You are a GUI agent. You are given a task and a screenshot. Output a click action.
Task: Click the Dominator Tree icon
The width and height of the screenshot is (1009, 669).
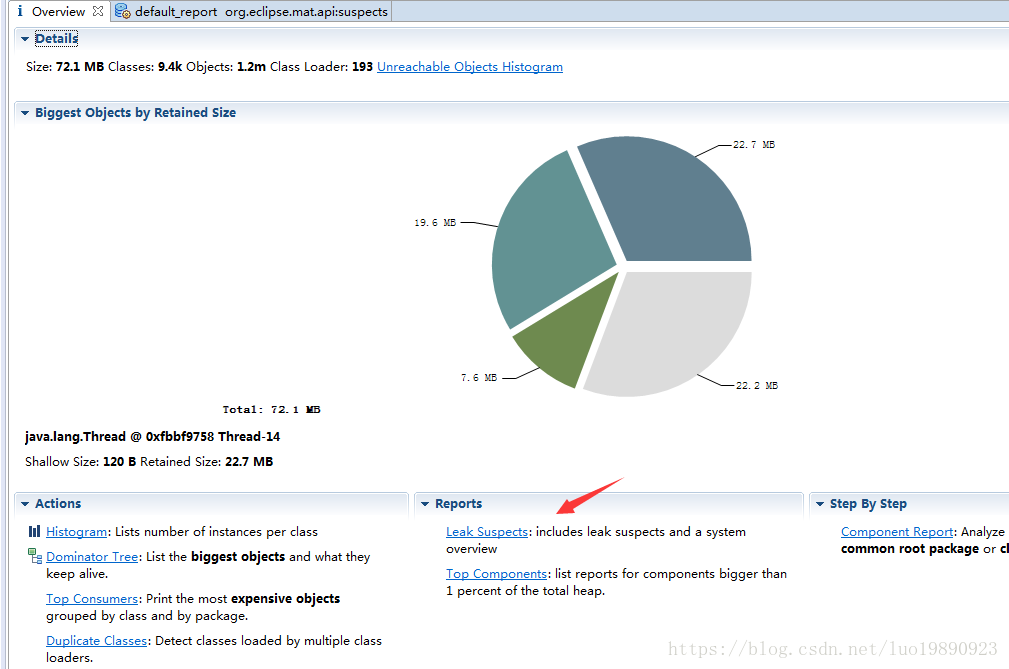35,556
